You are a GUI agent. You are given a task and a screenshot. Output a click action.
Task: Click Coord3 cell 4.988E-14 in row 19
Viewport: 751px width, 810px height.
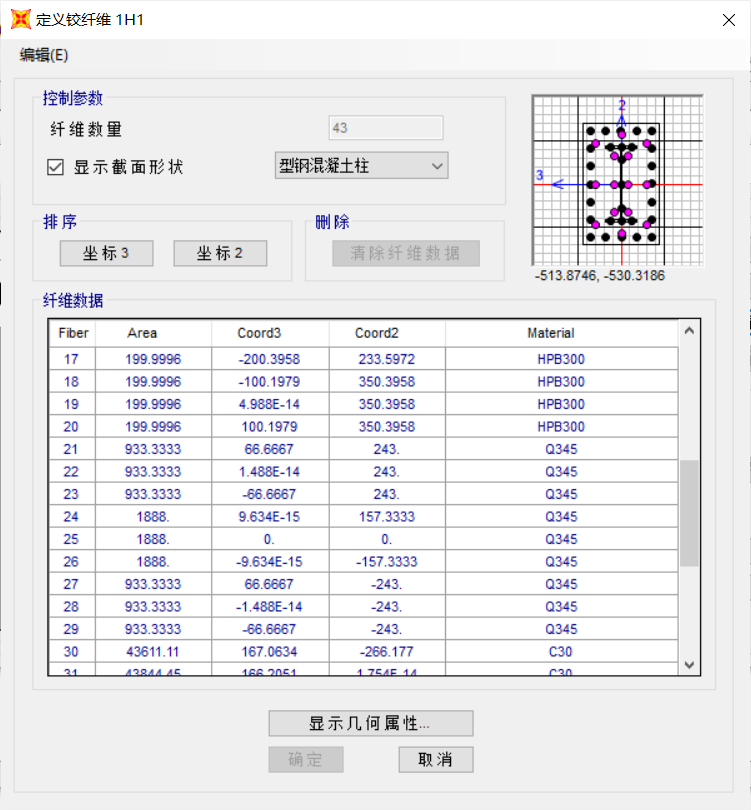(x=270, y=404)
